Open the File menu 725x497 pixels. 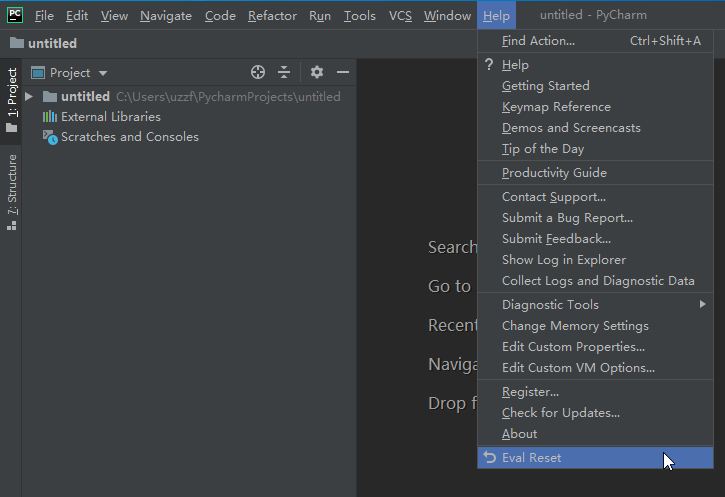click(x=44, y=16)
